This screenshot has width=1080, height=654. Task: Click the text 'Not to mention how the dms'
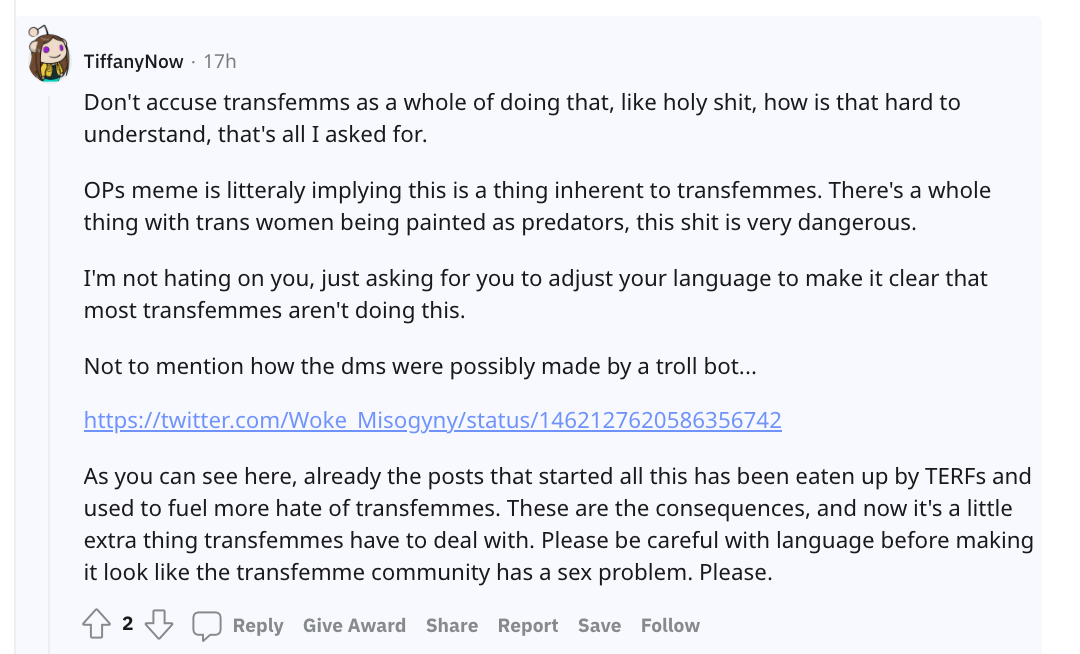pos(420,366)
